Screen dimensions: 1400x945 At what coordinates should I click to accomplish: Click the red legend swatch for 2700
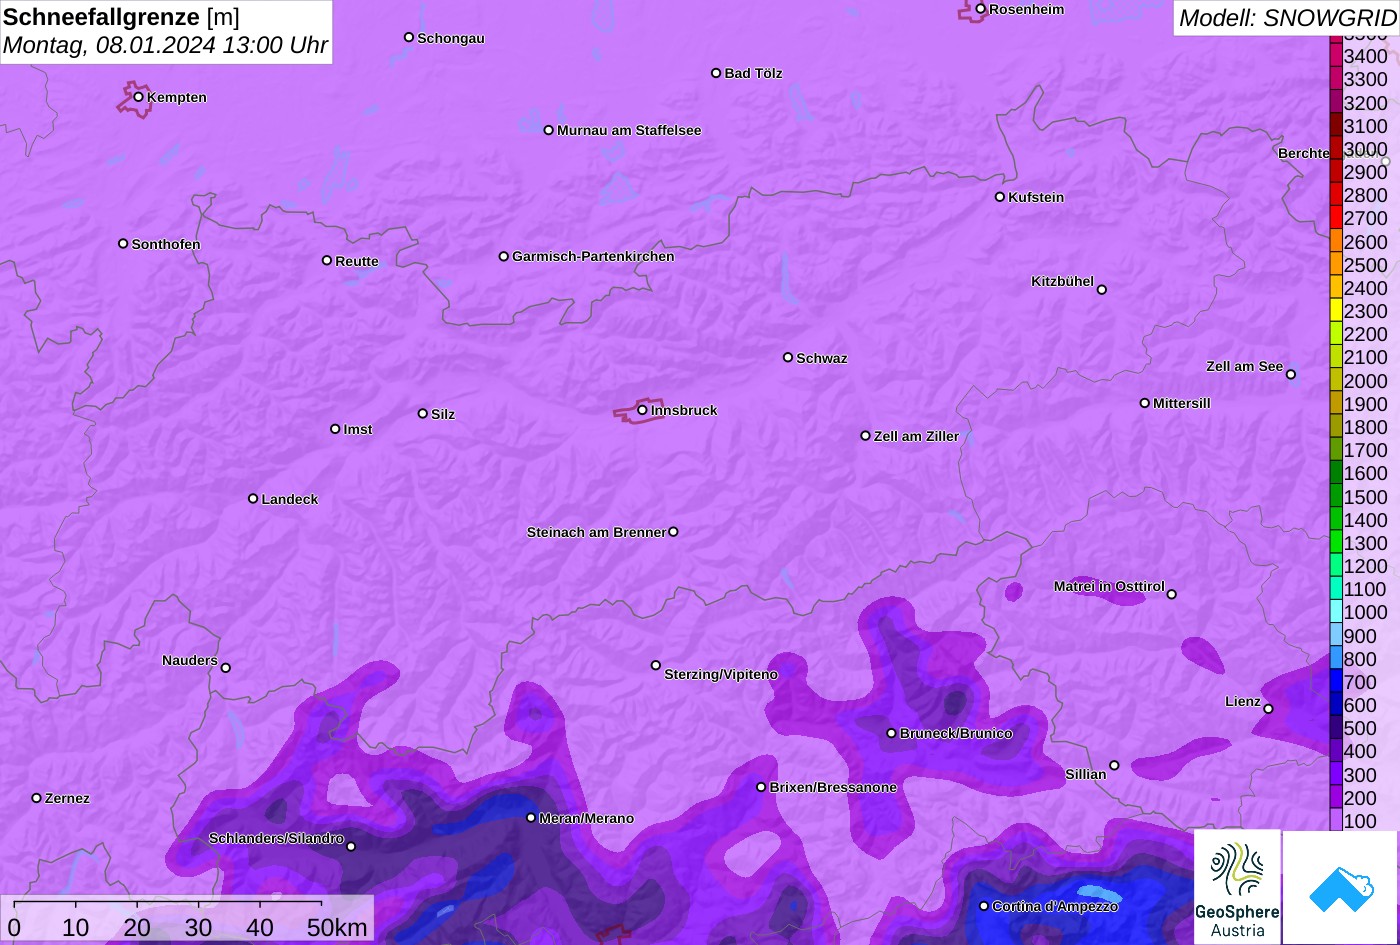[1336, 218]
